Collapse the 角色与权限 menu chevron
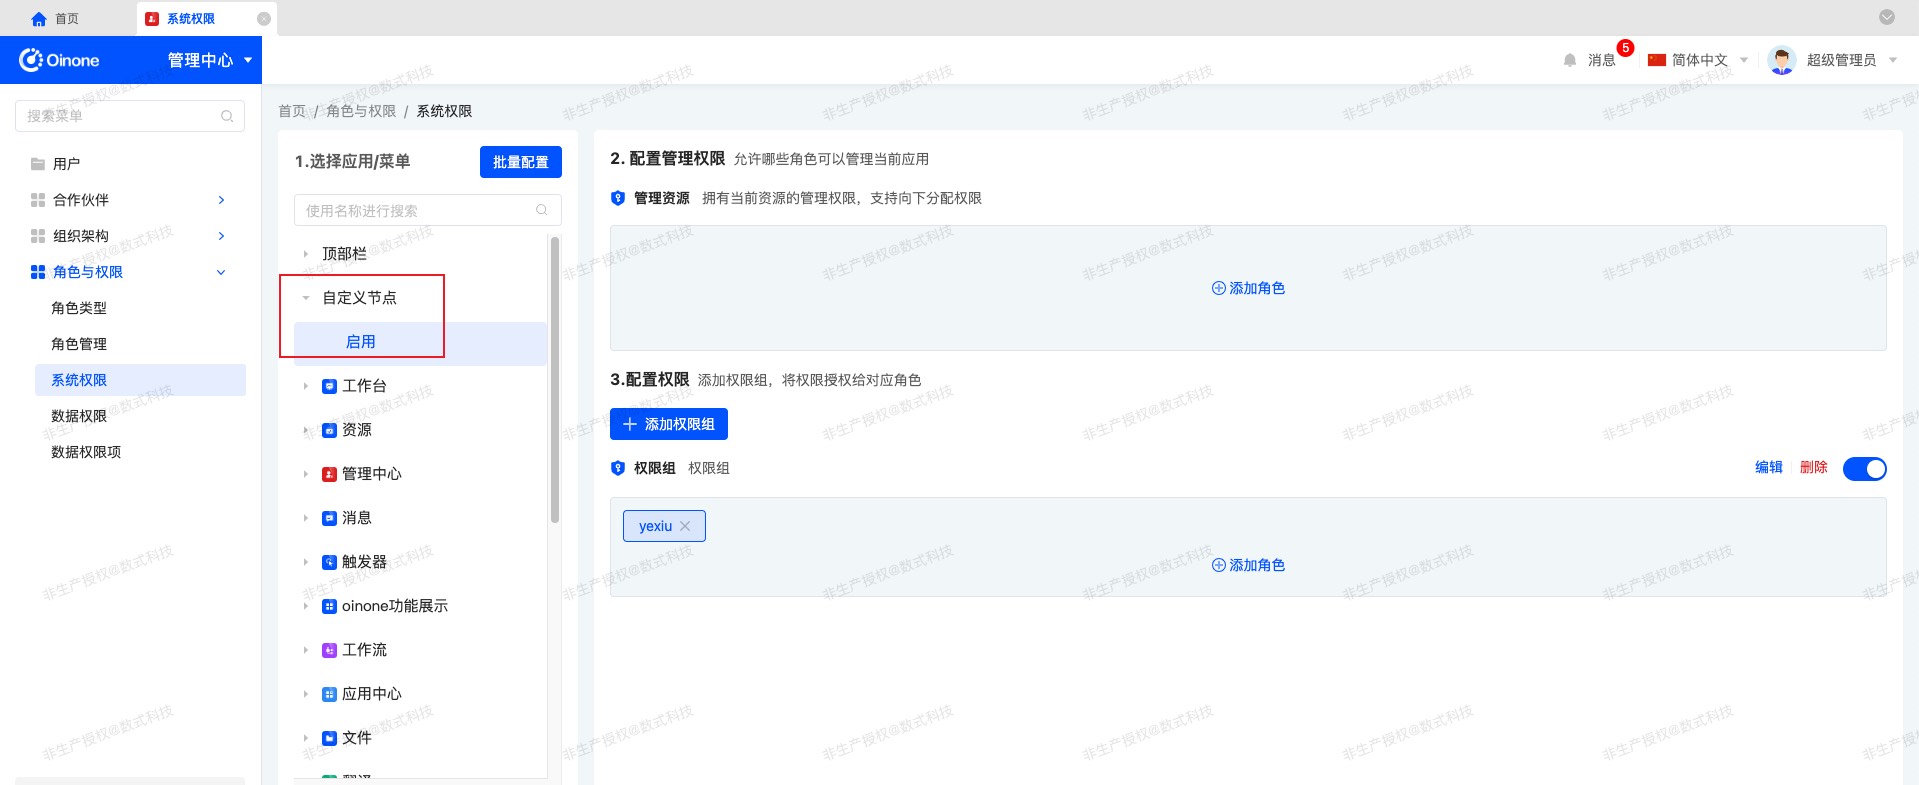The height and width of the screenshot is (785, 1919). 221,272
